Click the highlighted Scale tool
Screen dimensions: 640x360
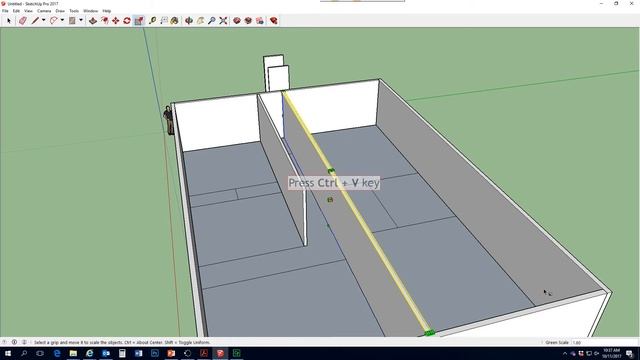tap(139, 20)
